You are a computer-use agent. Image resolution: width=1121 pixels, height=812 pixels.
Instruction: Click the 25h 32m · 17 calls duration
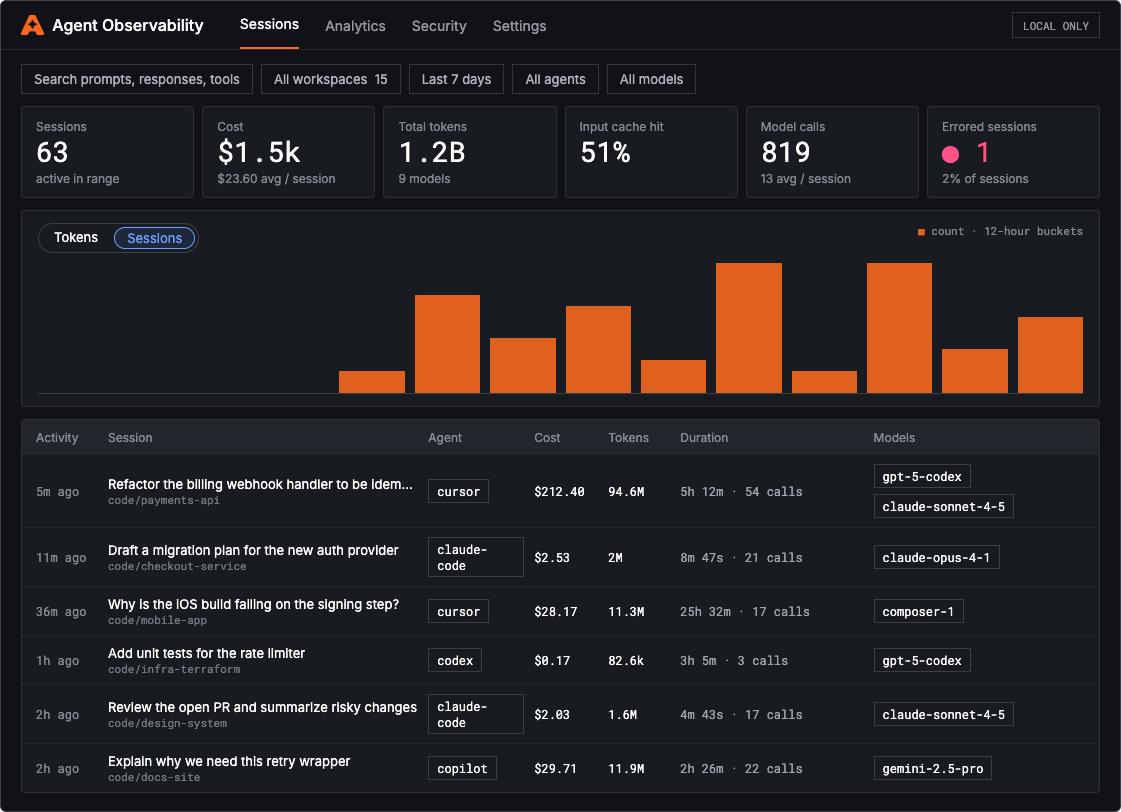click(745, 612)
